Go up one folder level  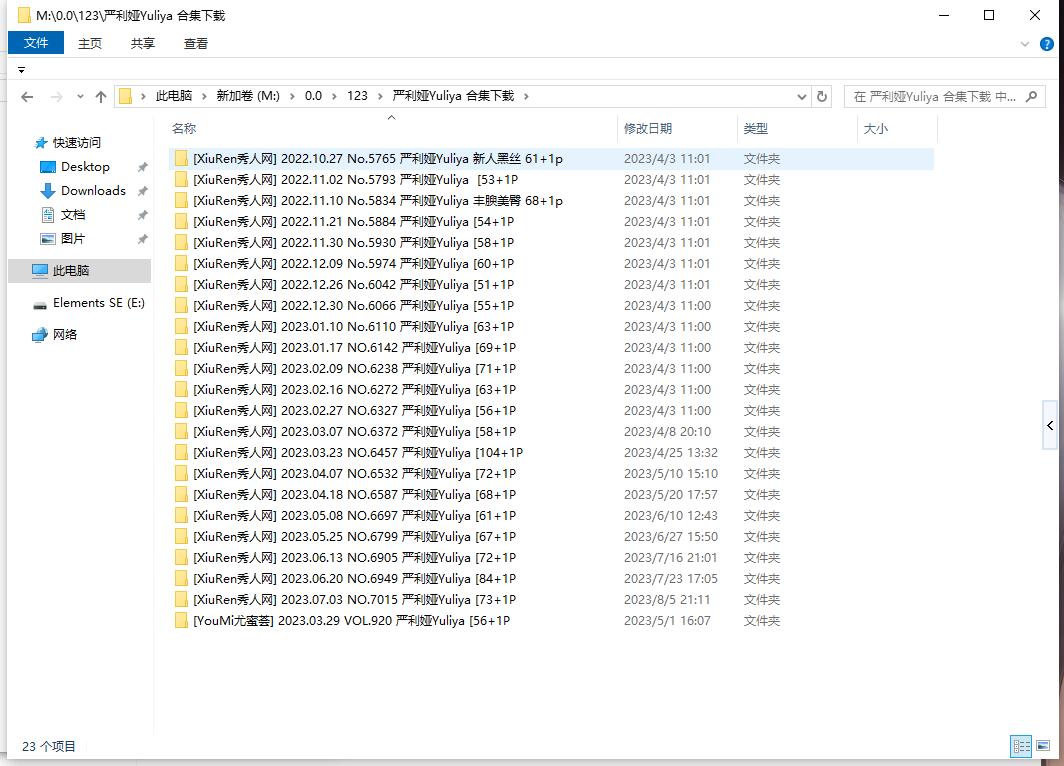pyautogui.click(x=101, y=97)
